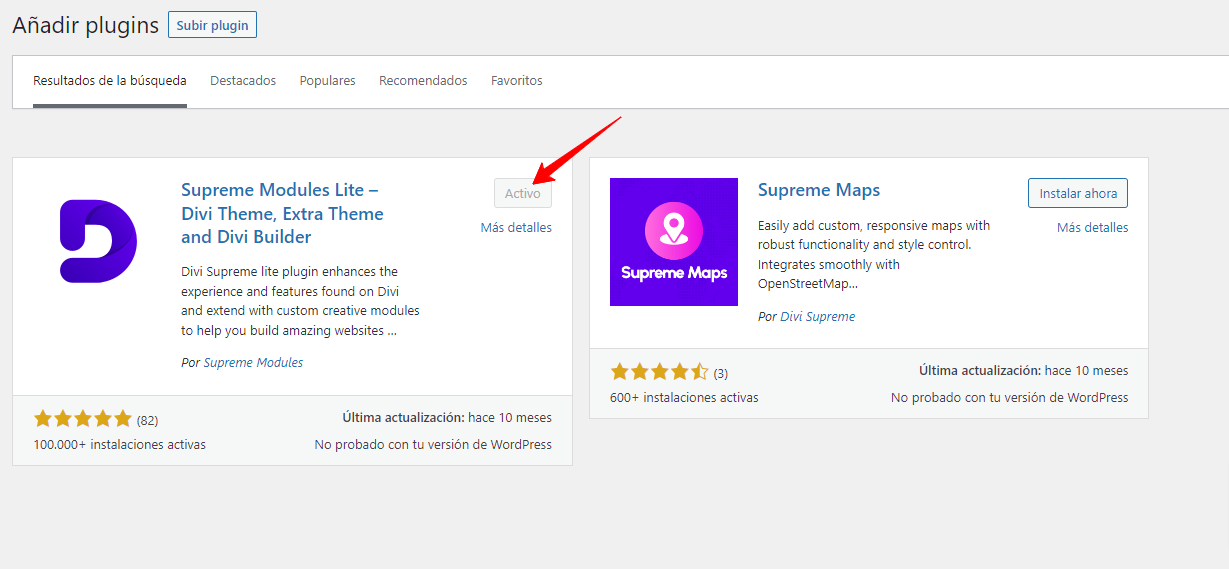Select the Favoritos tab

(x=516, y=81)
